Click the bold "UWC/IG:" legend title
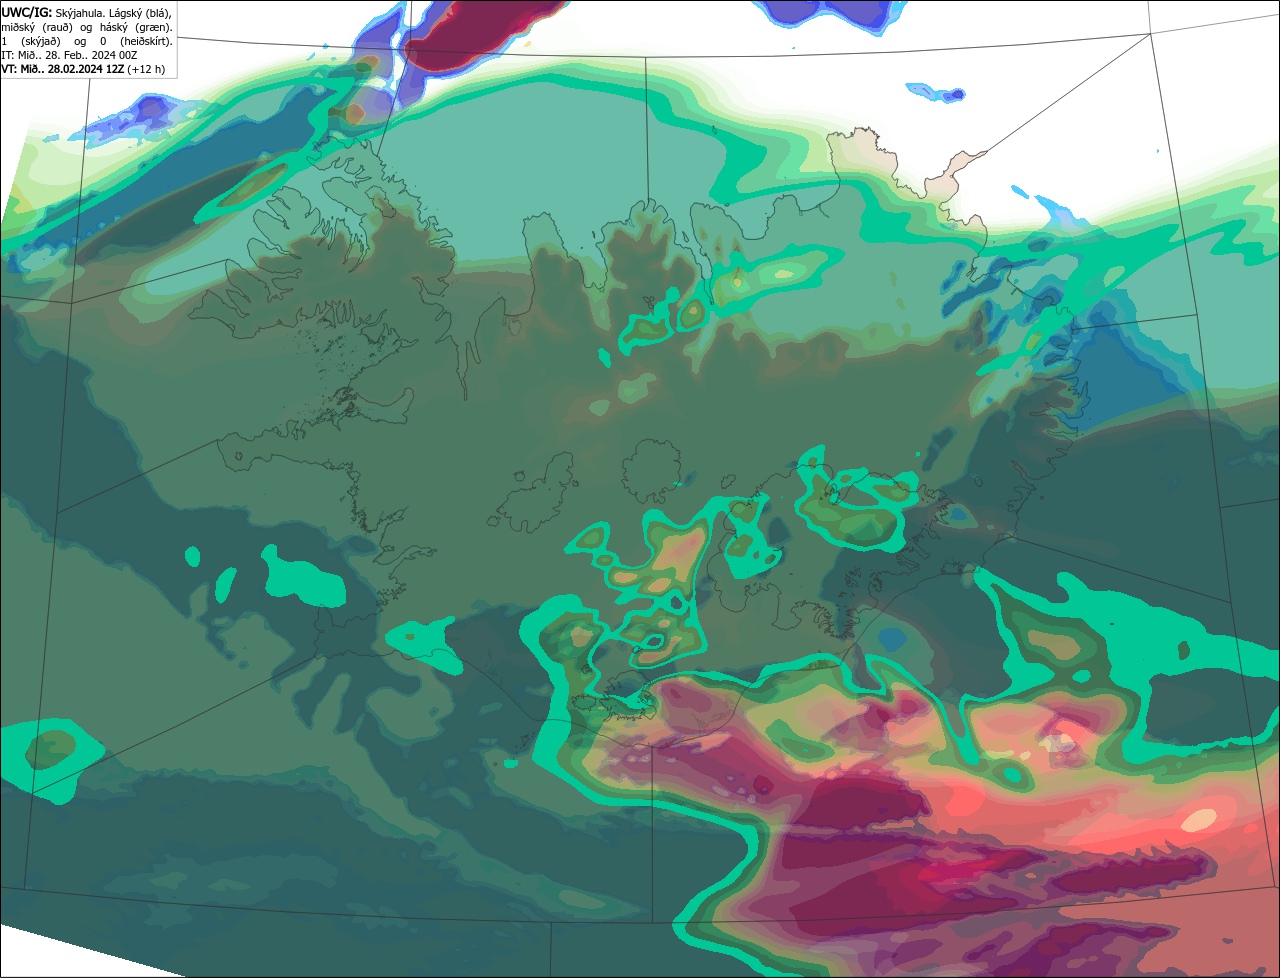Image resolution: width=1280 pixels, height=978 pixels. 27,13
